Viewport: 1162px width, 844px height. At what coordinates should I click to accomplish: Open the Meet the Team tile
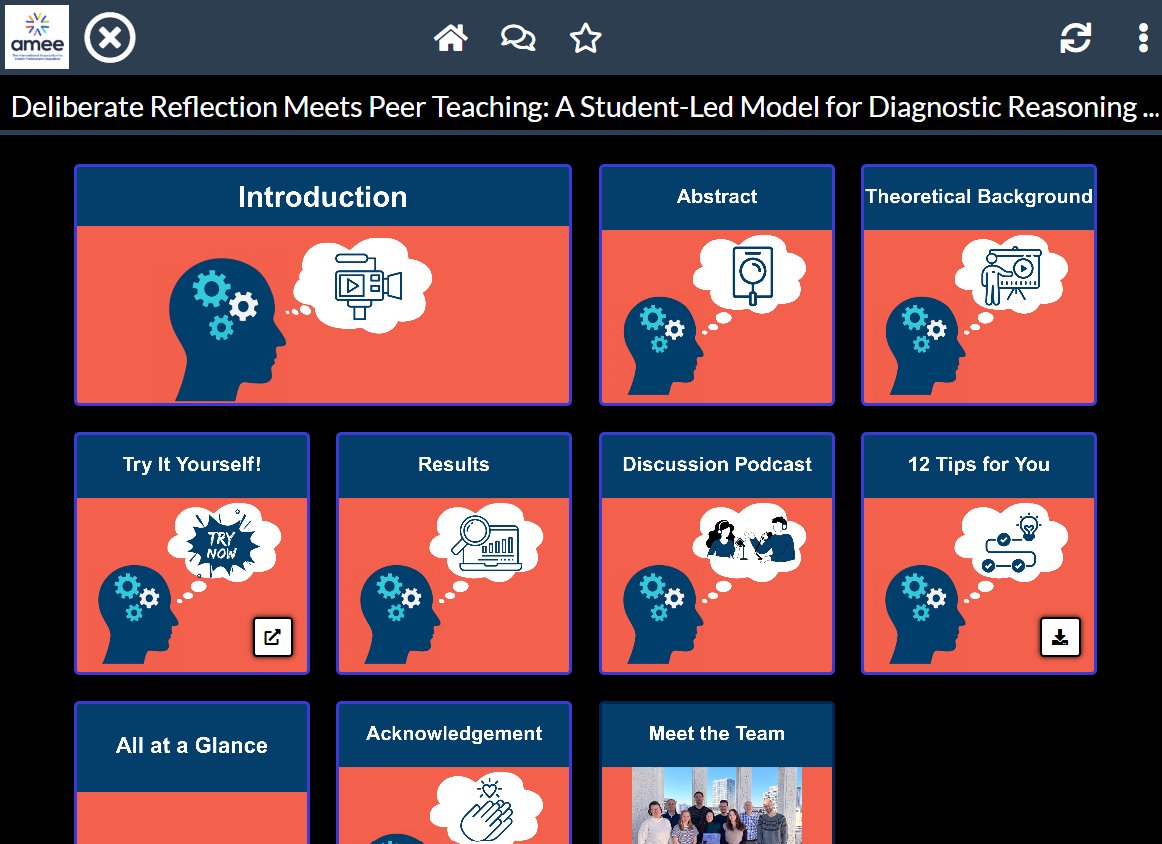pyautogui.click(x=717, y=773)
